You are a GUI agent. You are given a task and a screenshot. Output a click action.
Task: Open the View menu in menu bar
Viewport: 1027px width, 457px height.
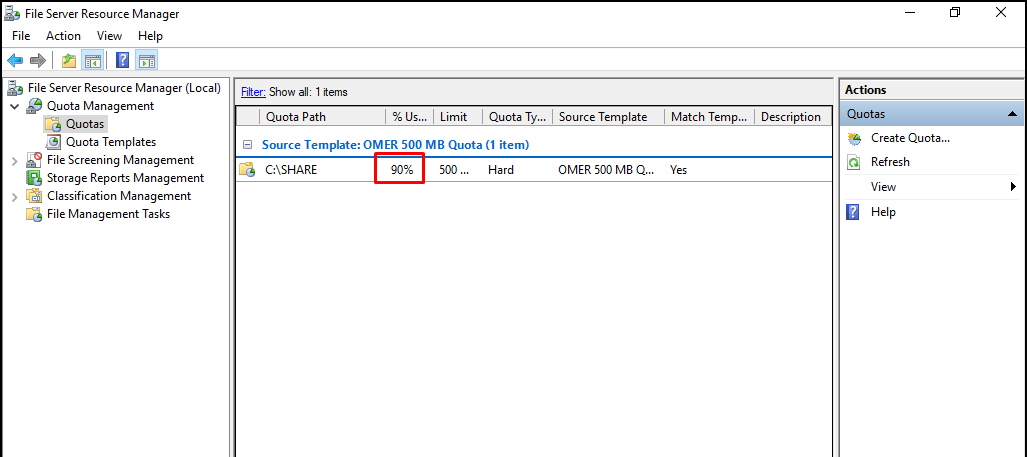(x=109, y=36)
